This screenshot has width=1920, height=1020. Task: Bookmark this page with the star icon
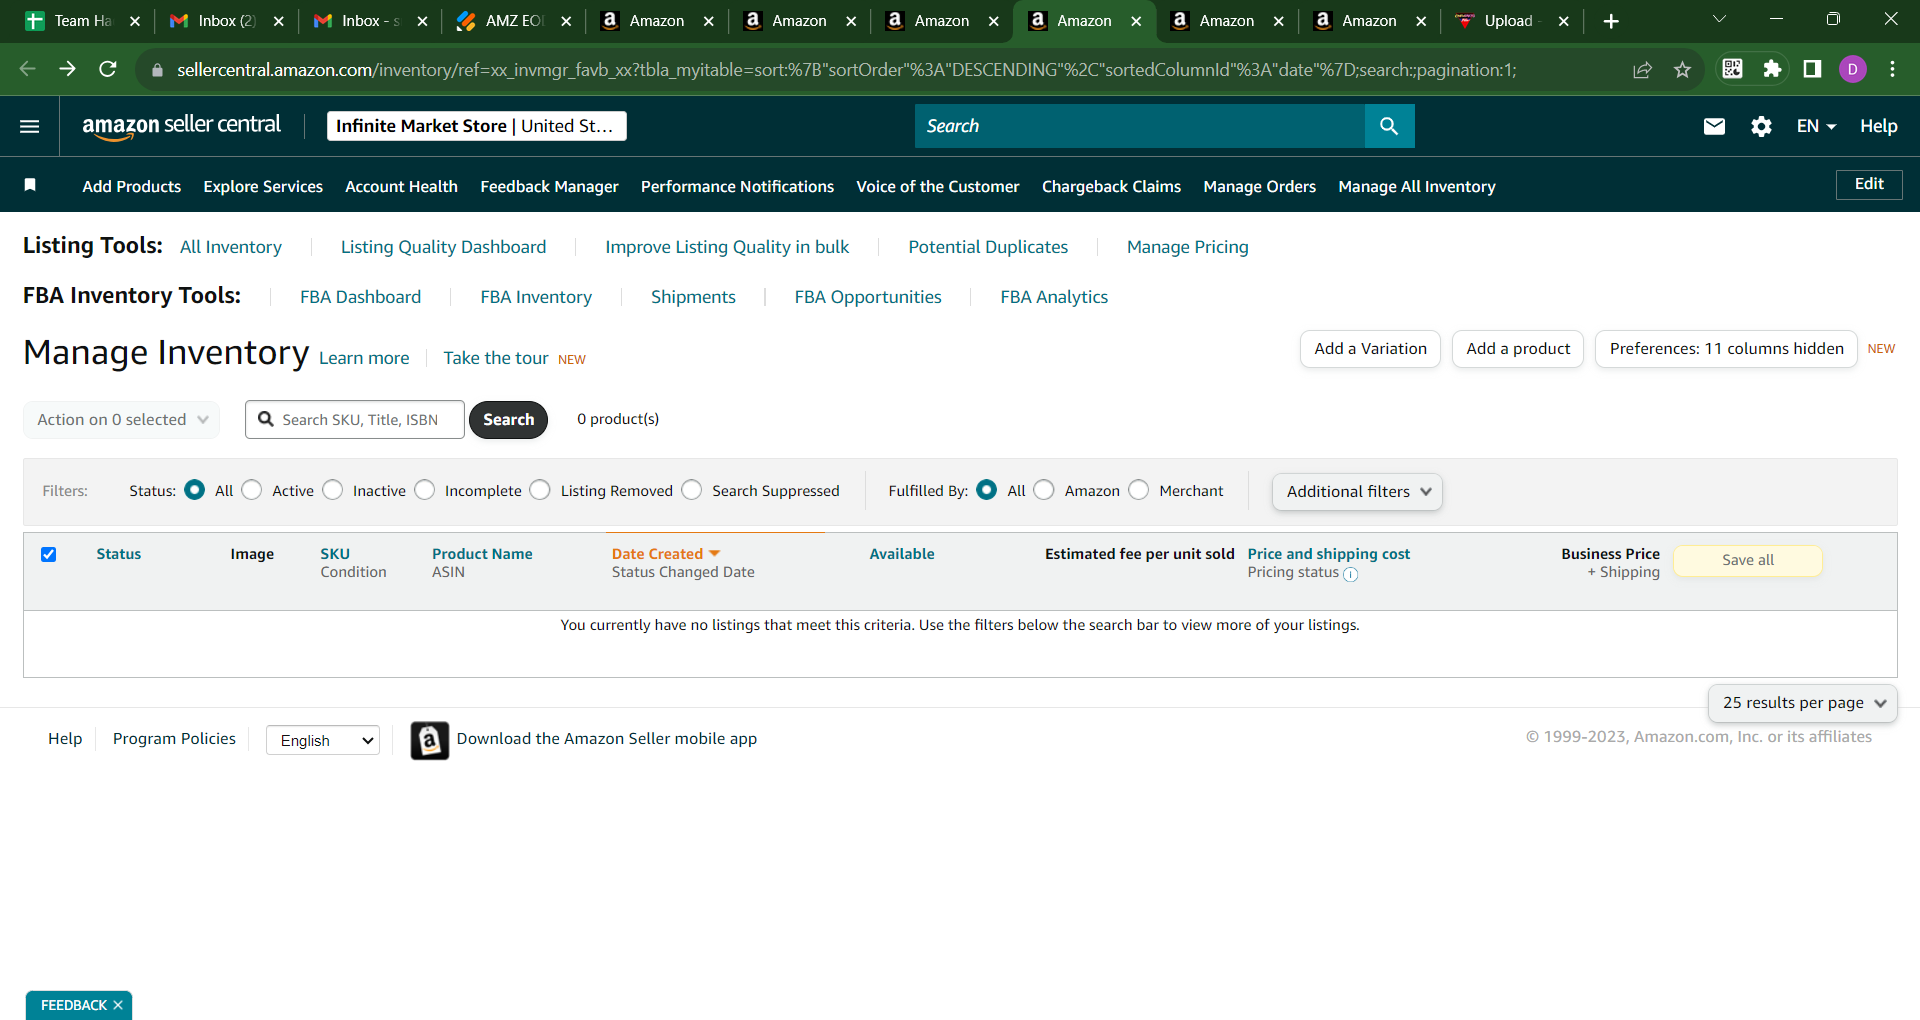pyautogui.click(x=1682, y=69)
